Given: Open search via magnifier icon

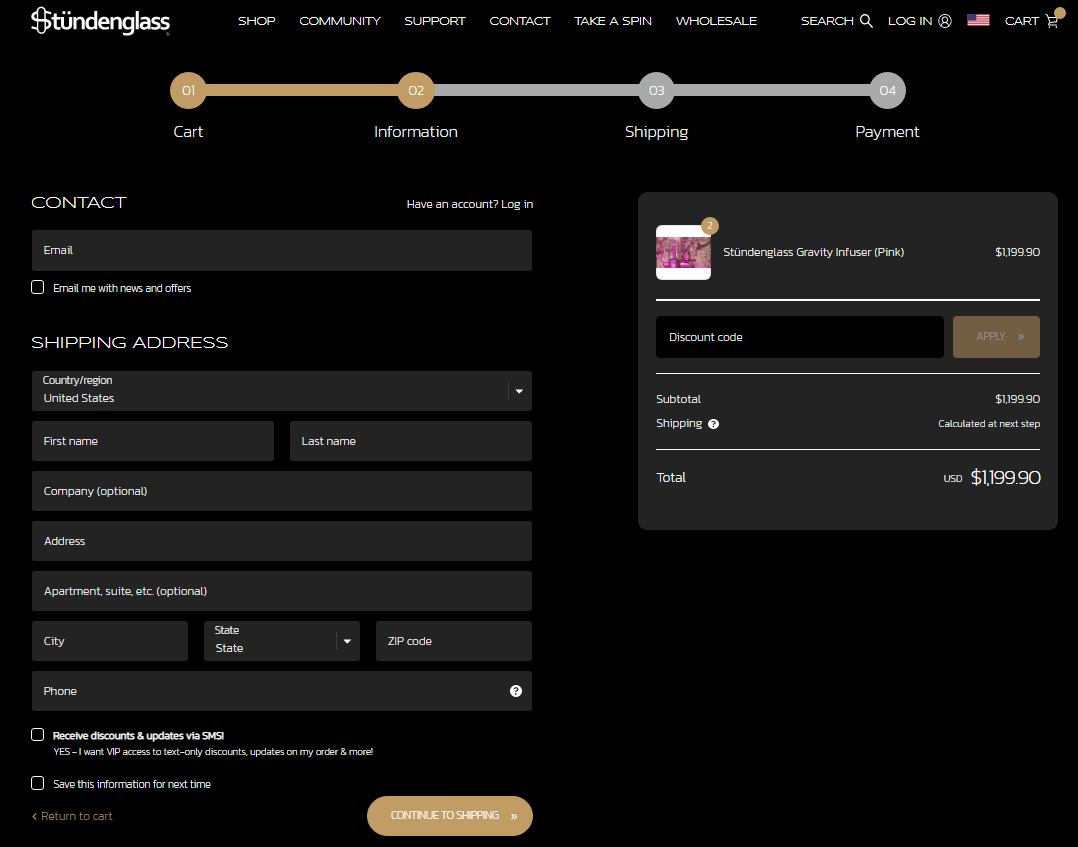Looking at the screenshot, I should coord(866,21).
